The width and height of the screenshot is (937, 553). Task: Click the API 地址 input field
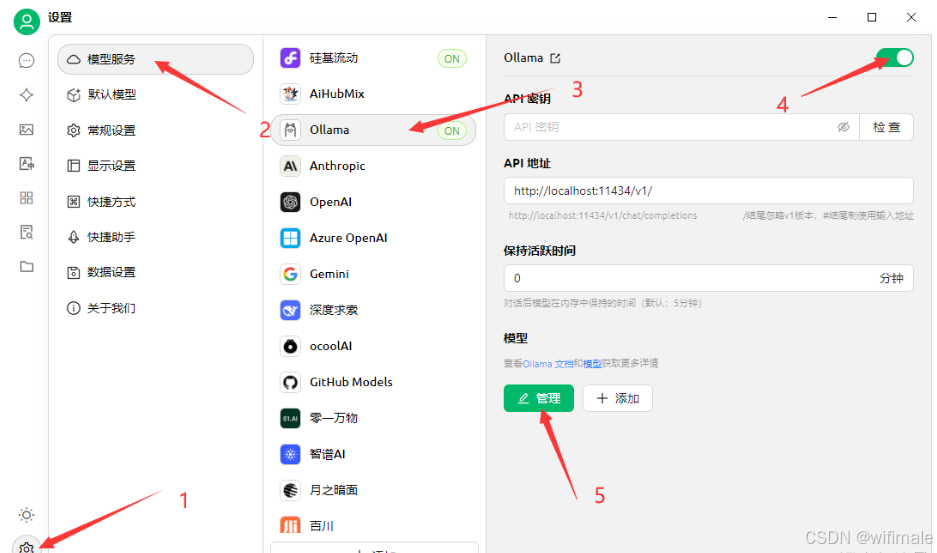[x=709, y=191]
